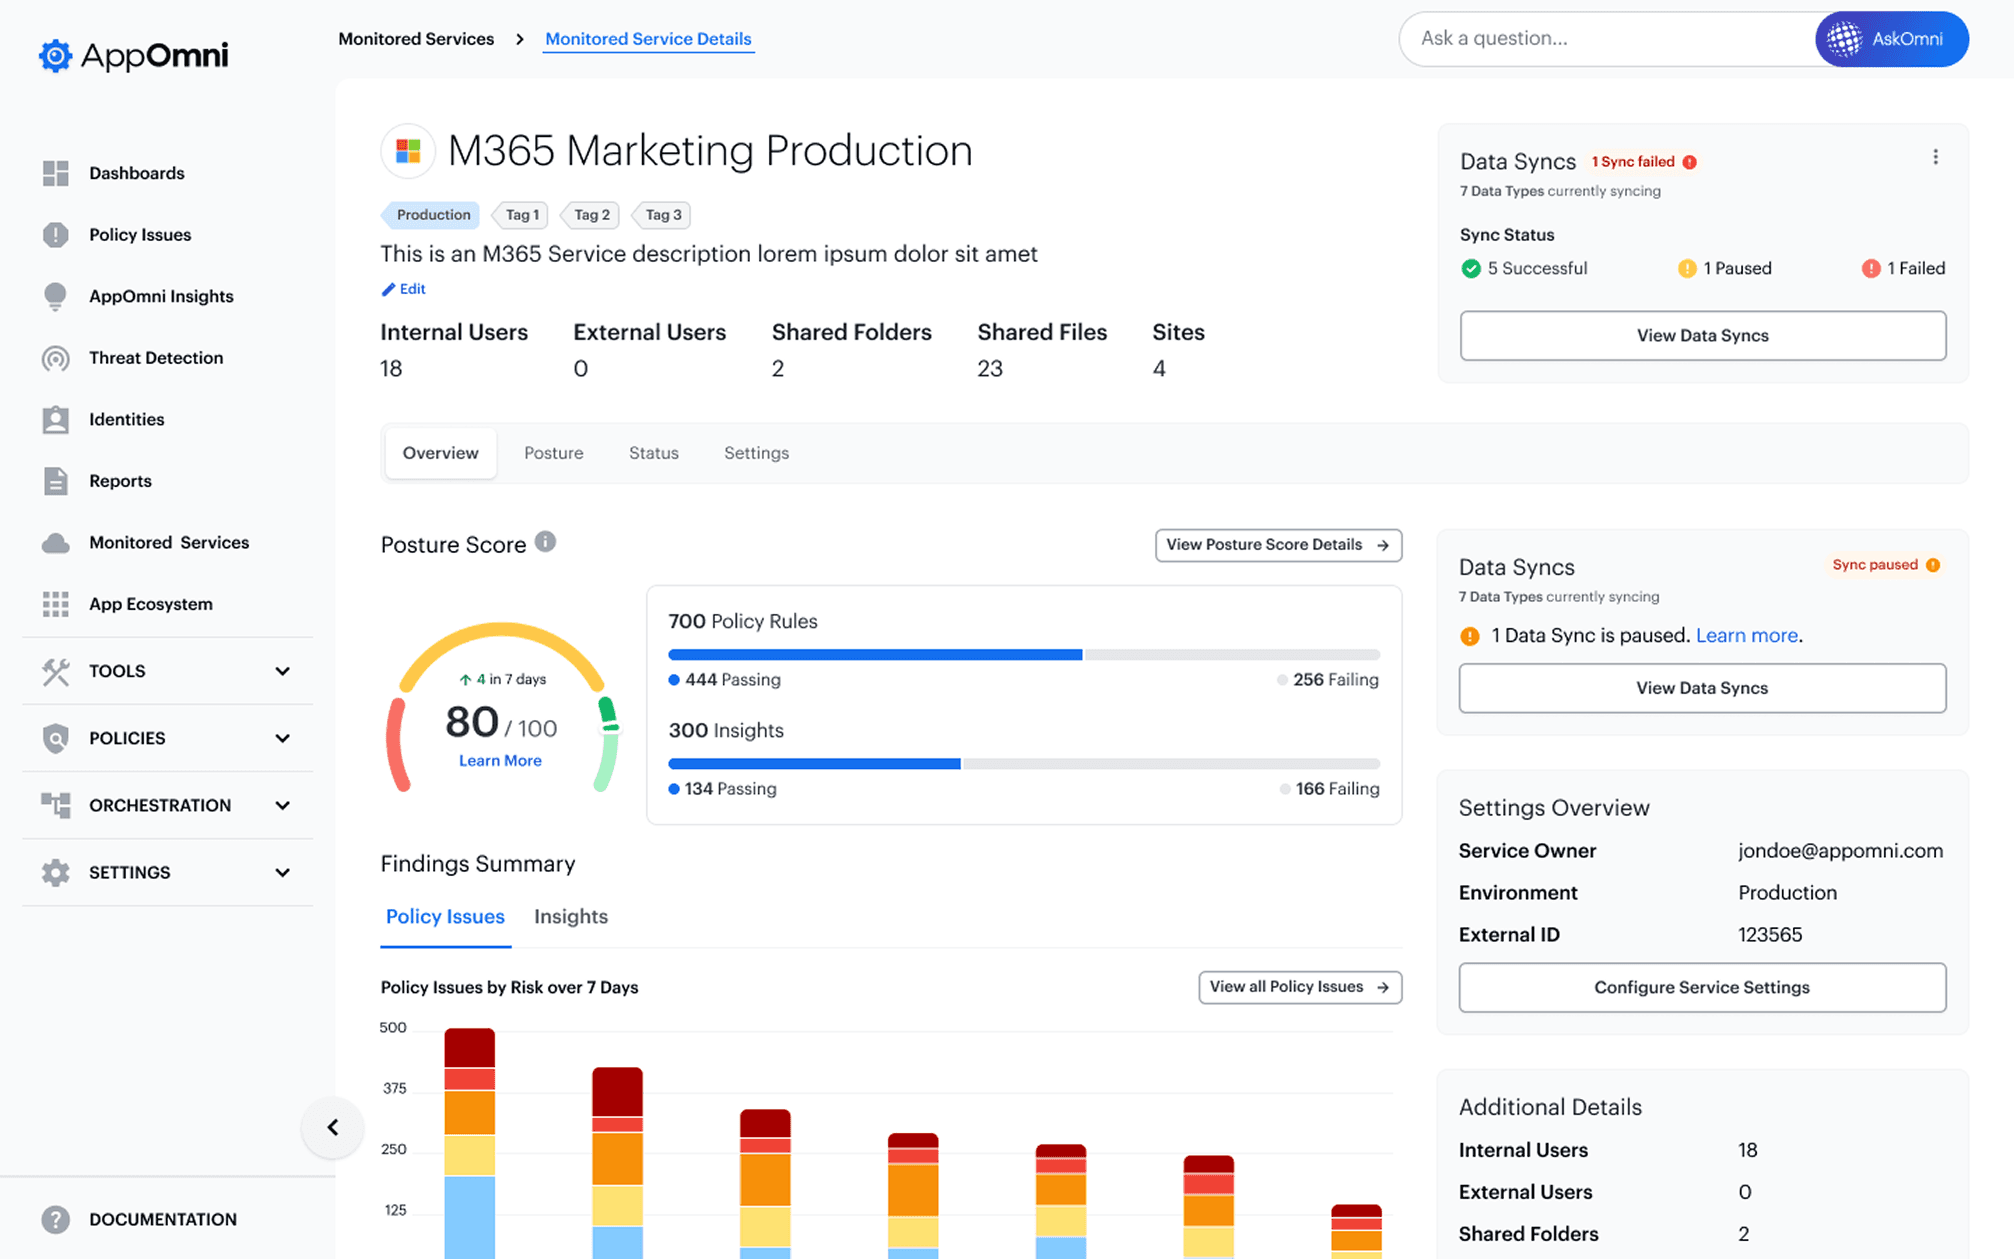Screen dimensions: 2014x1259
Task: Expand the ORCHESTRATION section chevron
Action: coord(283,805)
